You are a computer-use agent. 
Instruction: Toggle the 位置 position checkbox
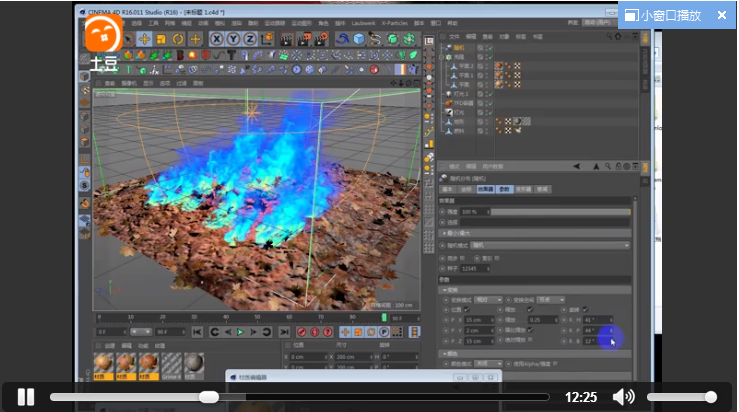[x=466, y=309]
